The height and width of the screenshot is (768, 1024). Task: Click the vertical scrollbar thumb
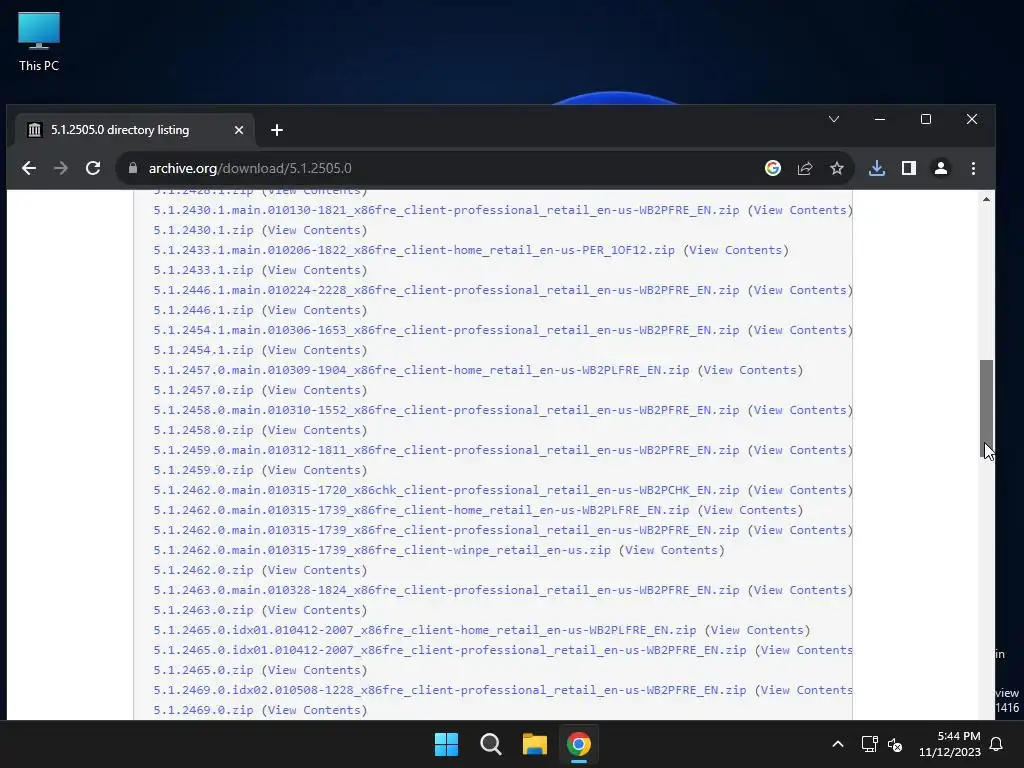[x=986, y=409]
